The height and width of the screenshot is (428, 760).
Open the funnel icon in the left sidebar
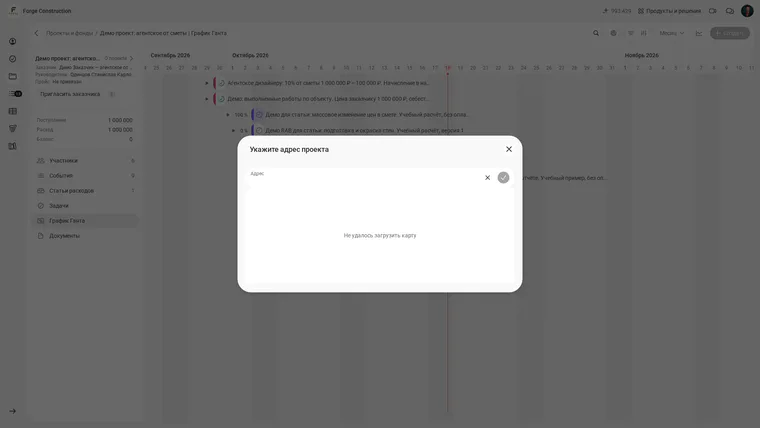click(13, 128)
